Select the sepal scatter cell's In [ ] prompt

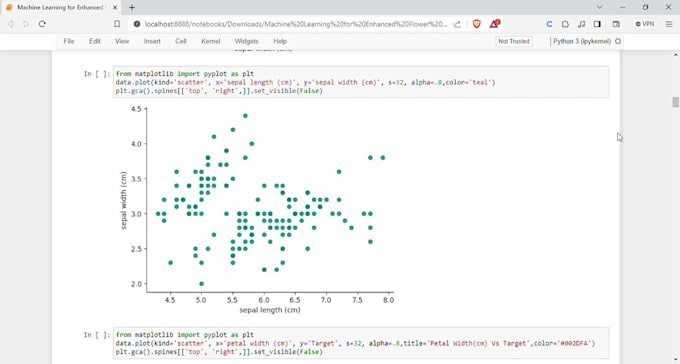(x=97, y=74)
